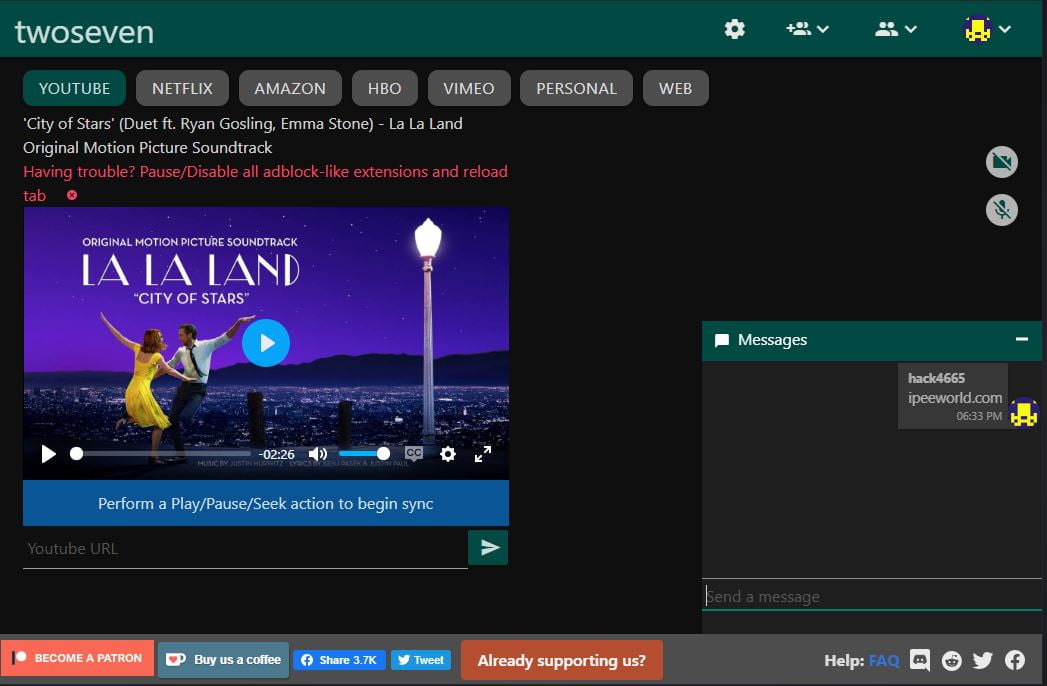Open twoseven settings via the gear icon
The image size is (1047, 686).
point(734,29)
